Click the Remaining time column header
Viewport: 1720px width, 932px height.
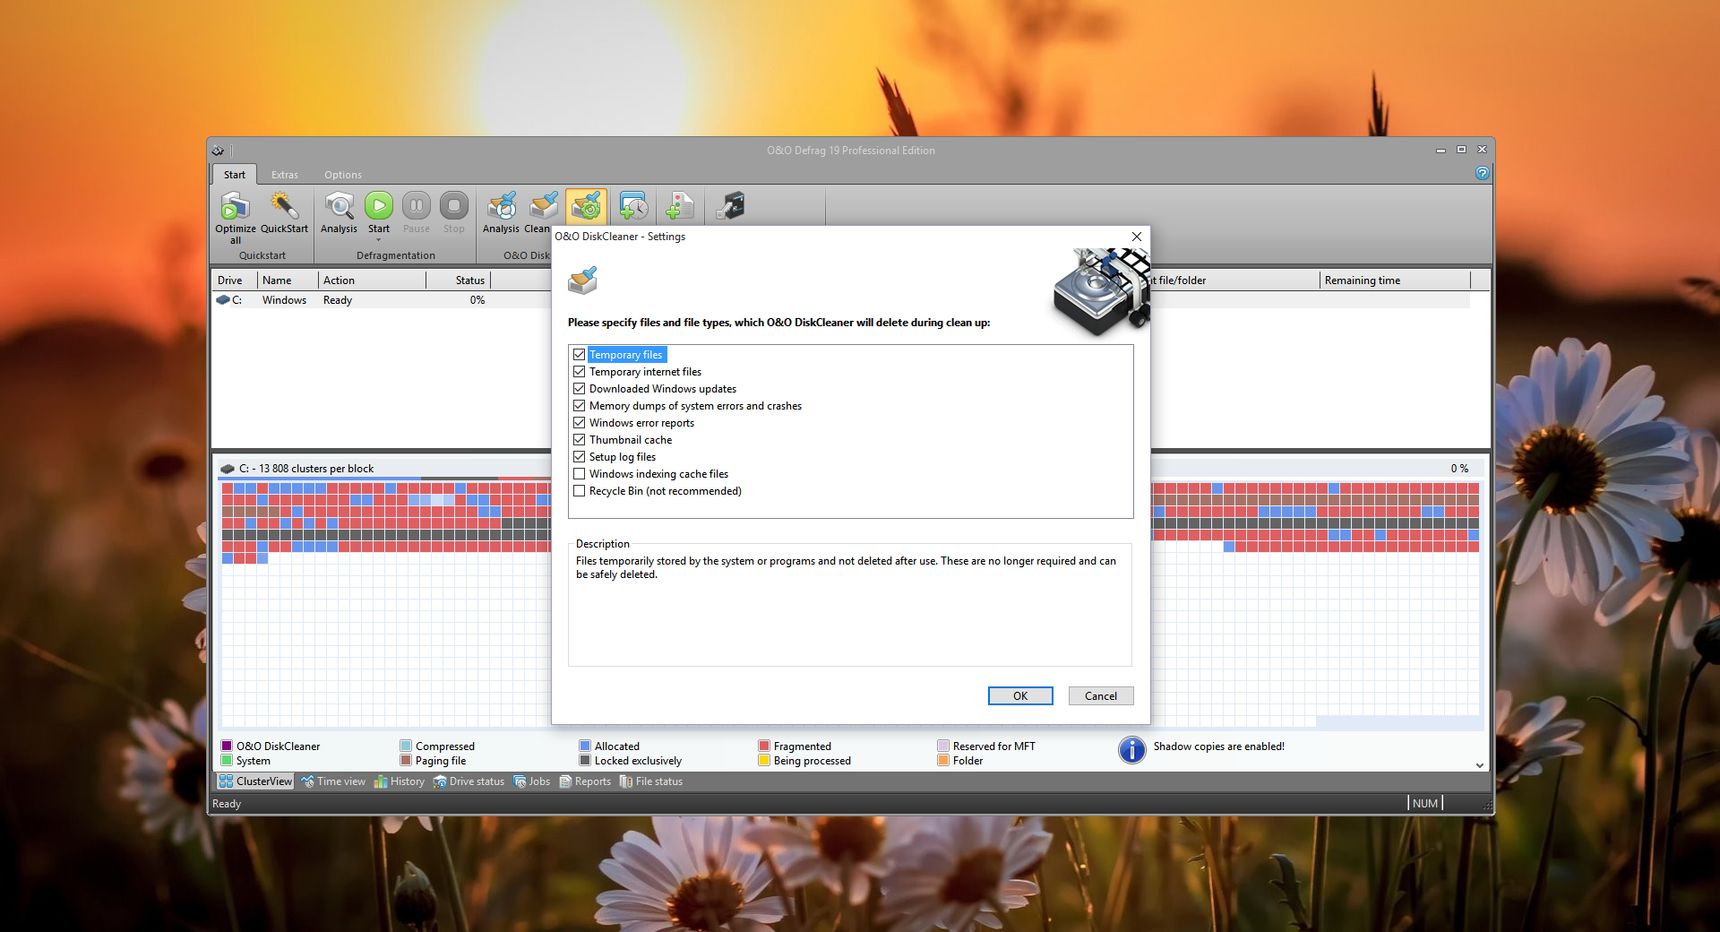(1395, 280)
